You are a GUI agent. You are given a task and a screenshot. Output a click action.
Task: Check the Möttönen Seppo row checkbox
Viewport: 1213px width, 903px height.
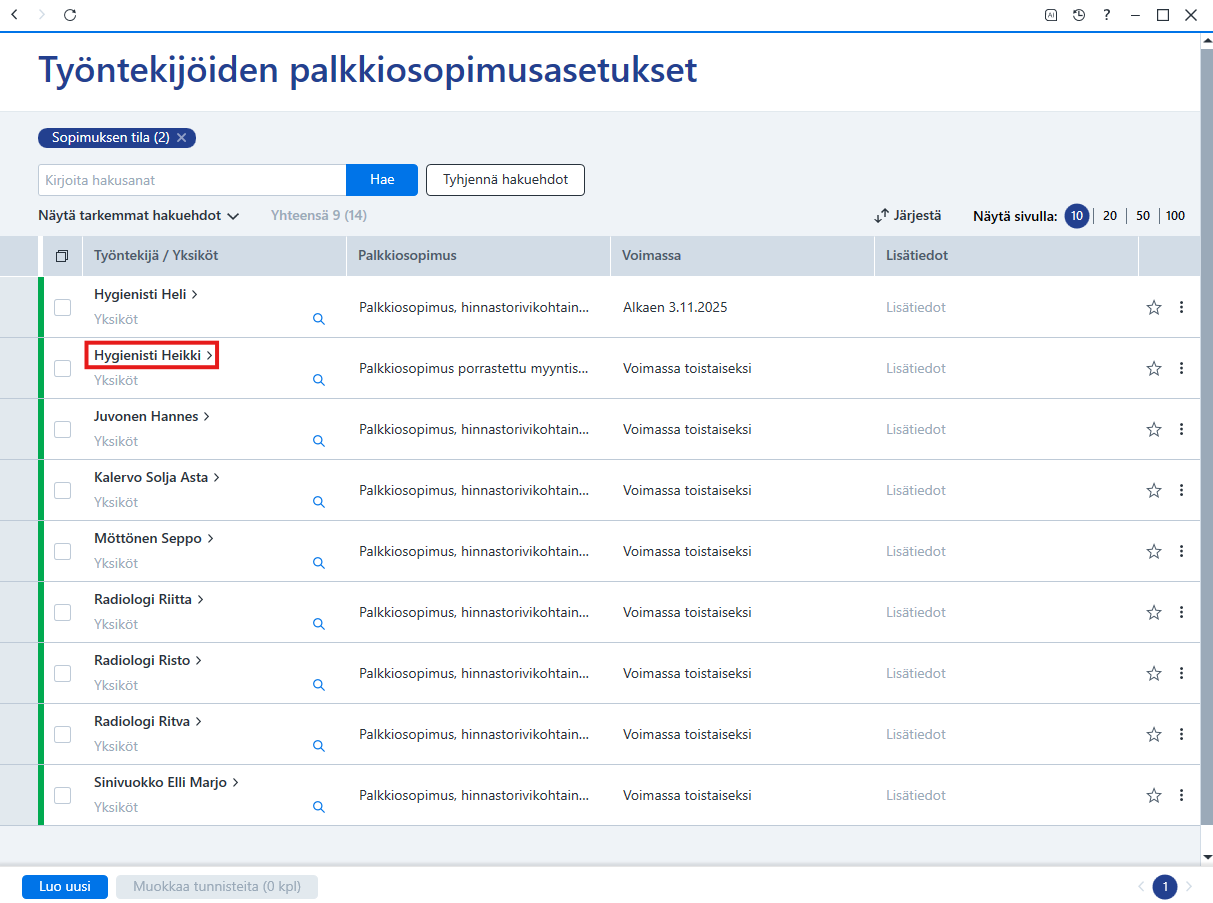[x=62, y=551]
